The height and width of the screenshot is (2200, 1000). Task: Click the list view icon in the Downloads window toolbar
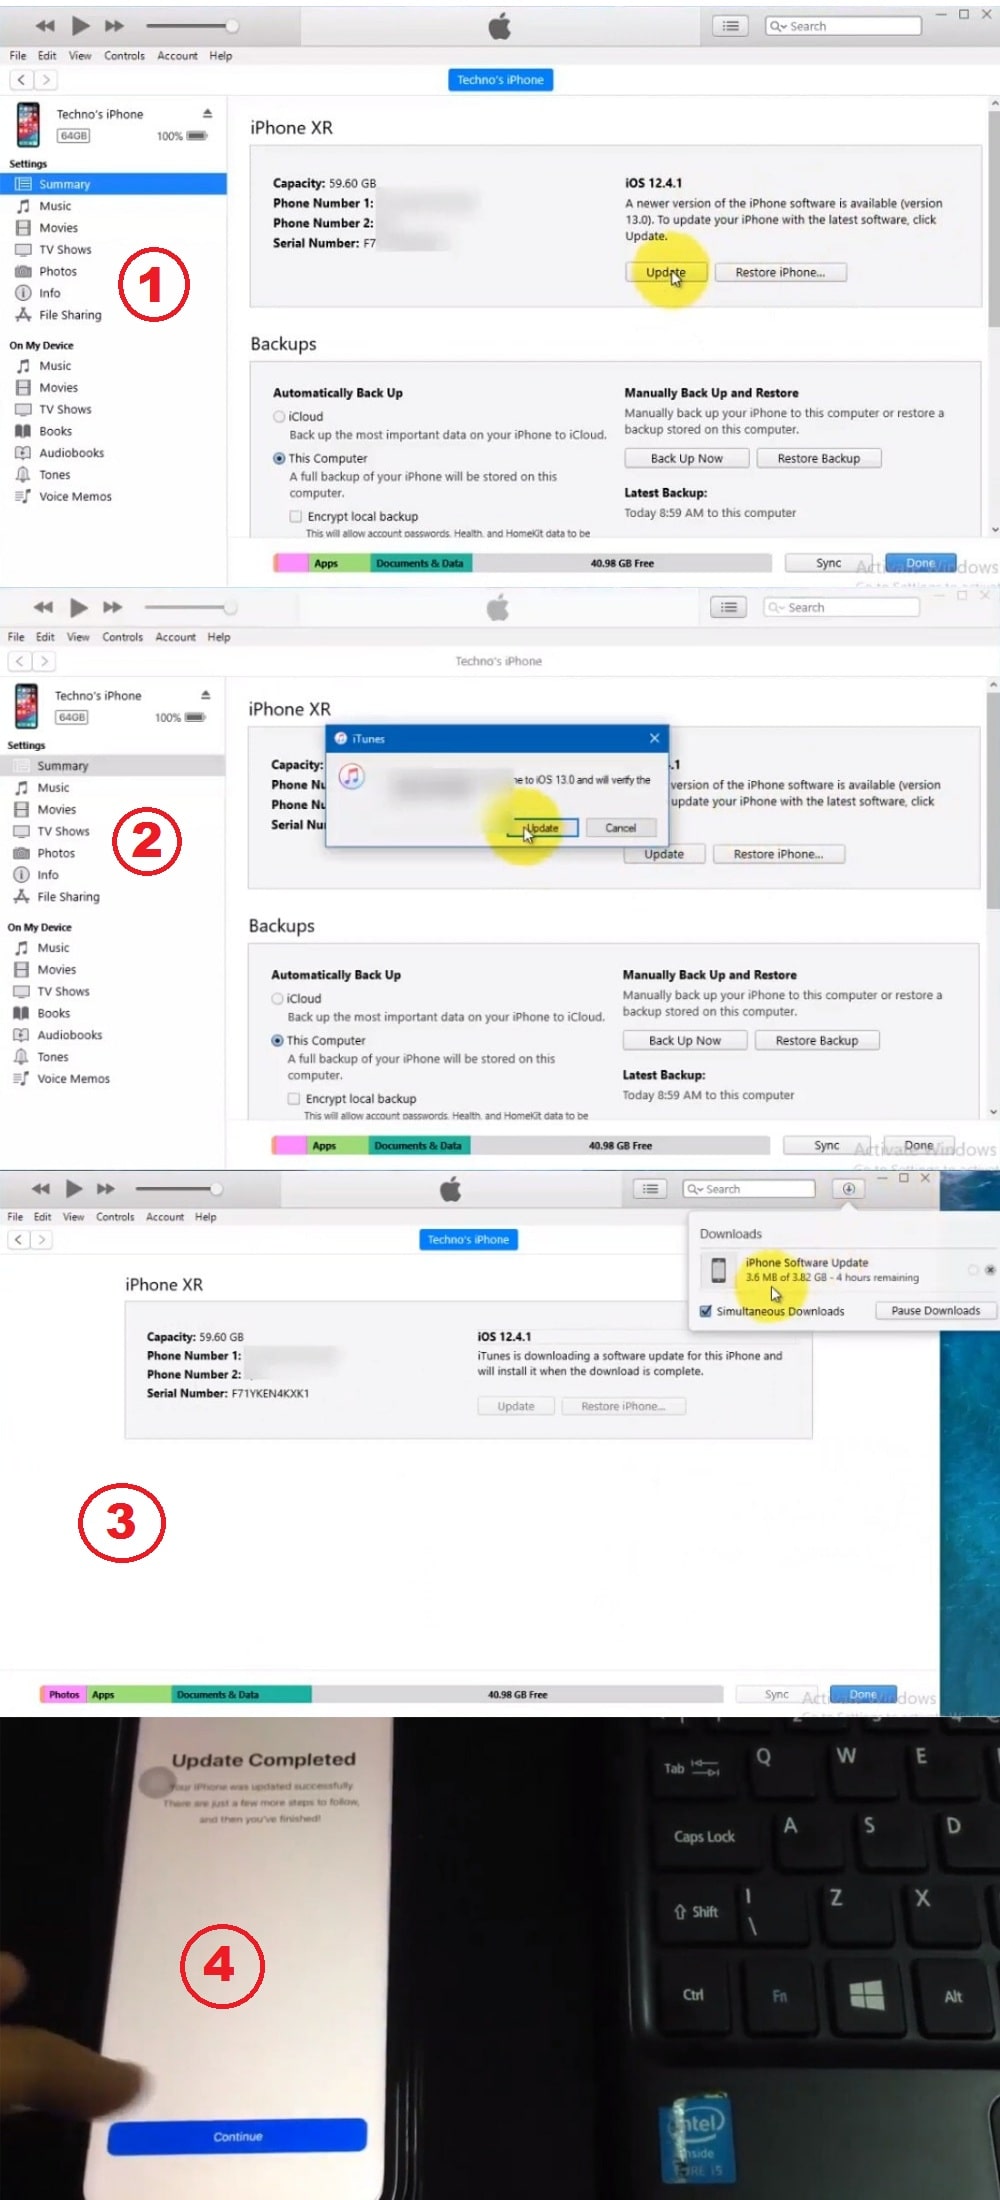coord(651,1189)
